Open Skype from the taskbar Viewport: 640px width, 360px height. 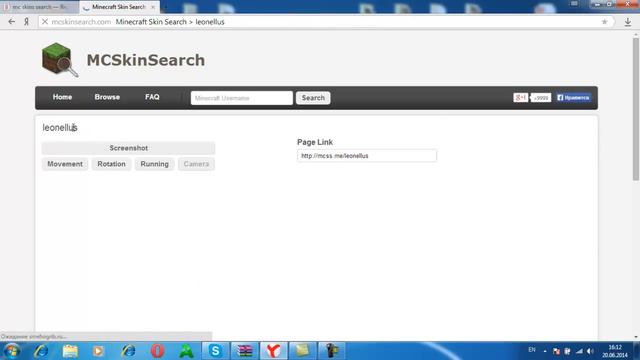[x=216, y=351]
